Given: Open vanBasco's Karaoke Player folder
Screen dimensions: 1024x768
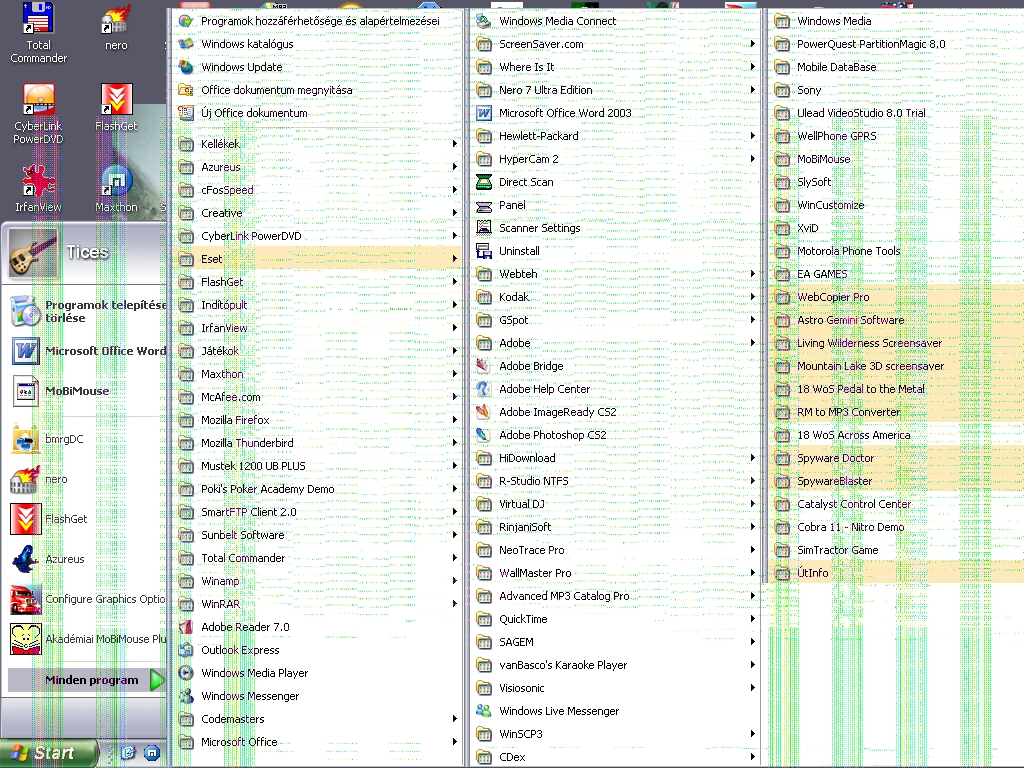Looking at the screenshot, I should 615,665.
